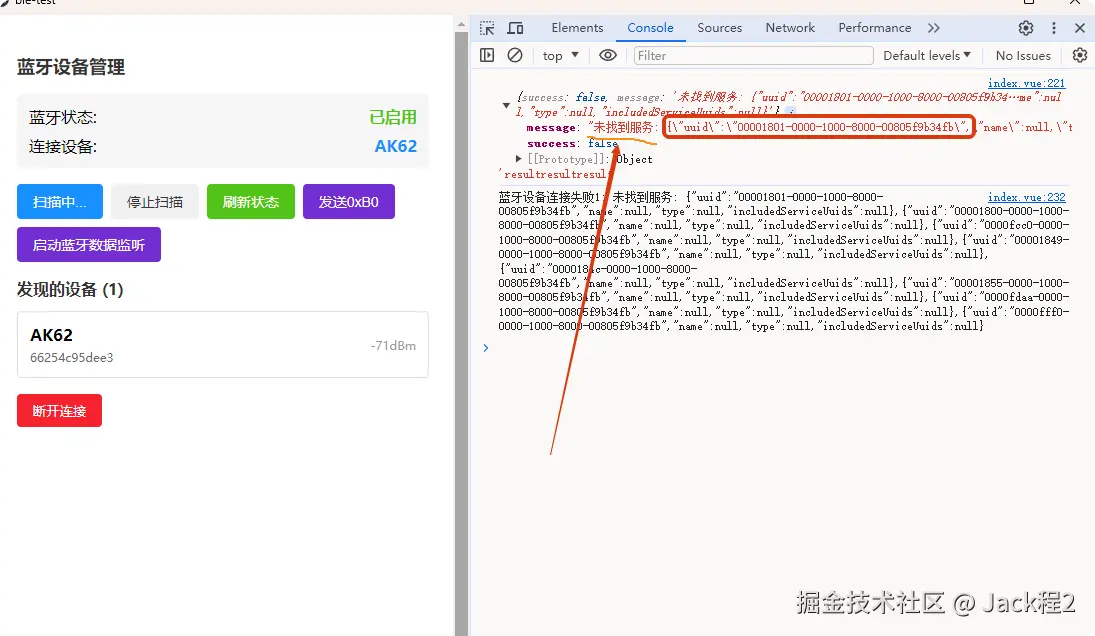The height and width of the screenshot is (636, 1095).
Task: Create a live expression eye icon
Action: (x=608, y=55)
